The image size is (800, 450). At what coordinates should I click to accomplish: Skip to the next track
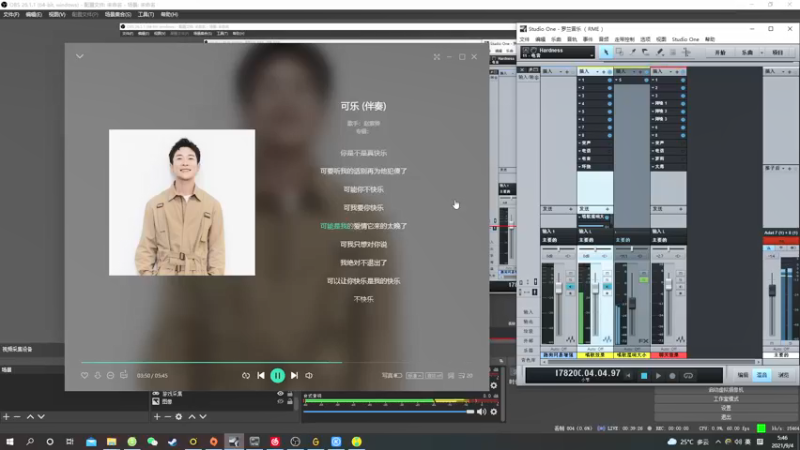pyautogui.click(x=294, y=376)
